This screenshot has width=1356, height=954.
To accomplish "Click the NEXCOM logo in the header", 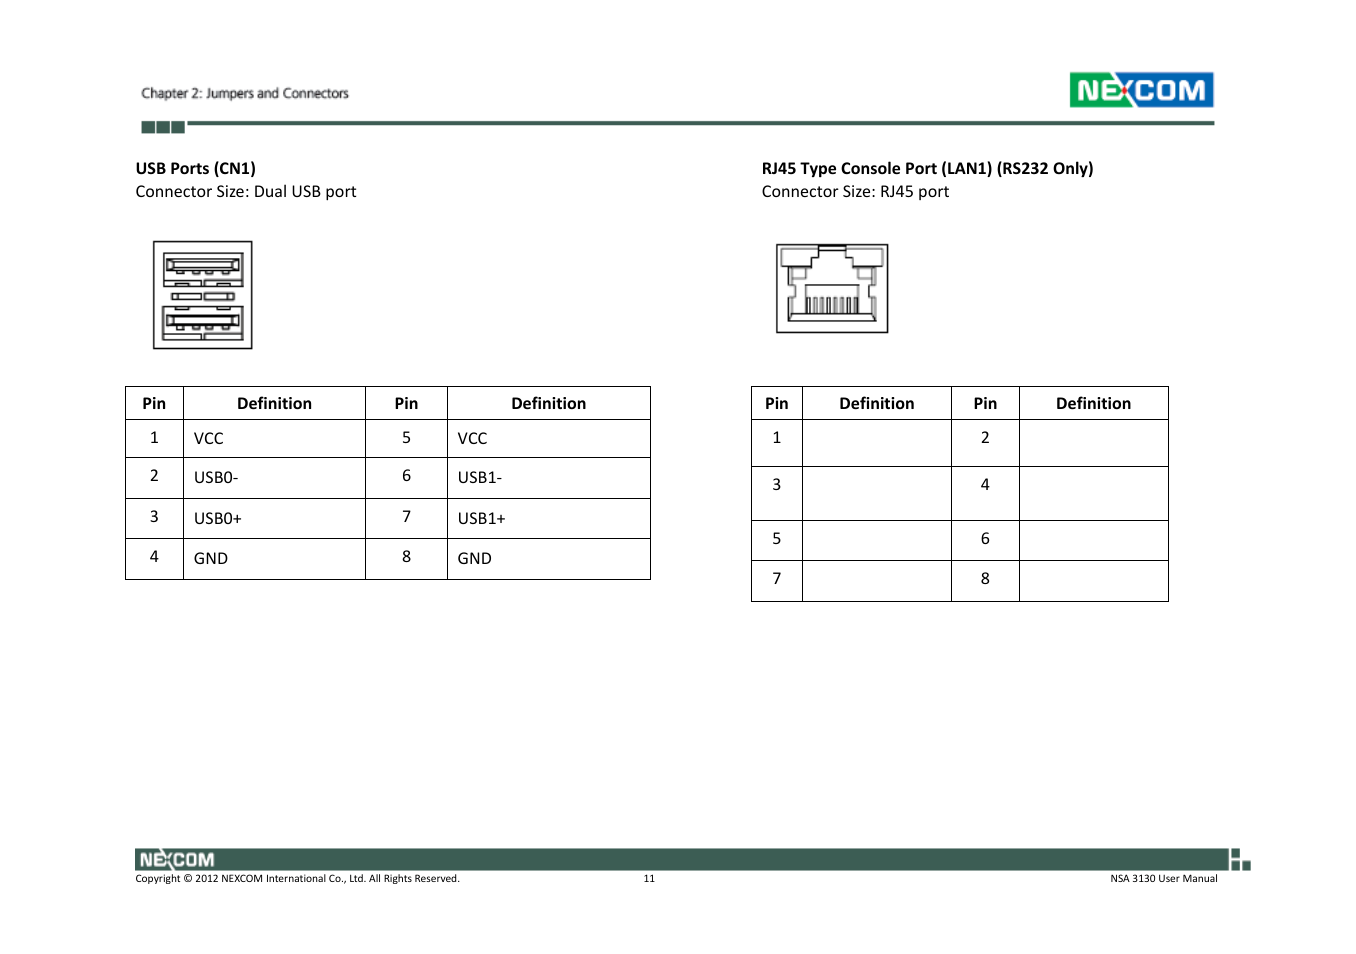I will point(1141,90).
